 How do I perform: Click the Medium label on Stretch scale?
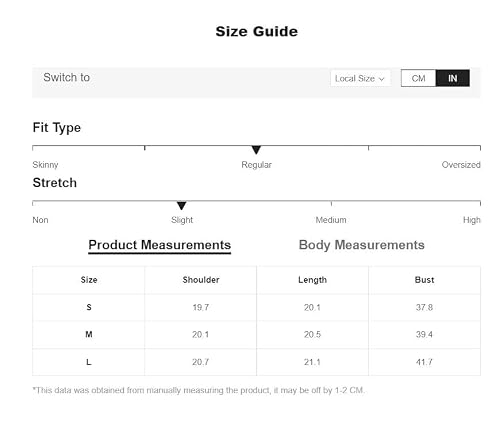331,220
